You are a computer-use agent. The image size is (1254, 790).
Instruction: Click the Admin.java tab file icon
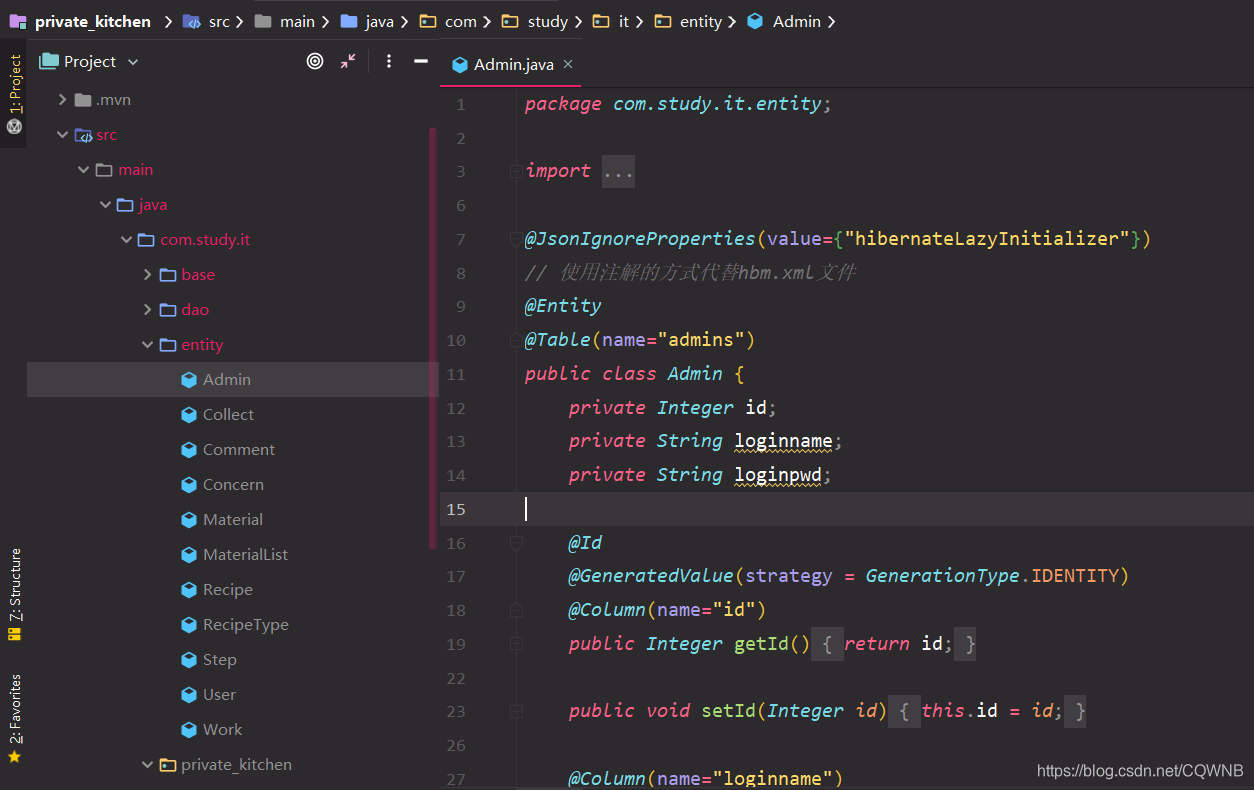[x=460, y=64]
